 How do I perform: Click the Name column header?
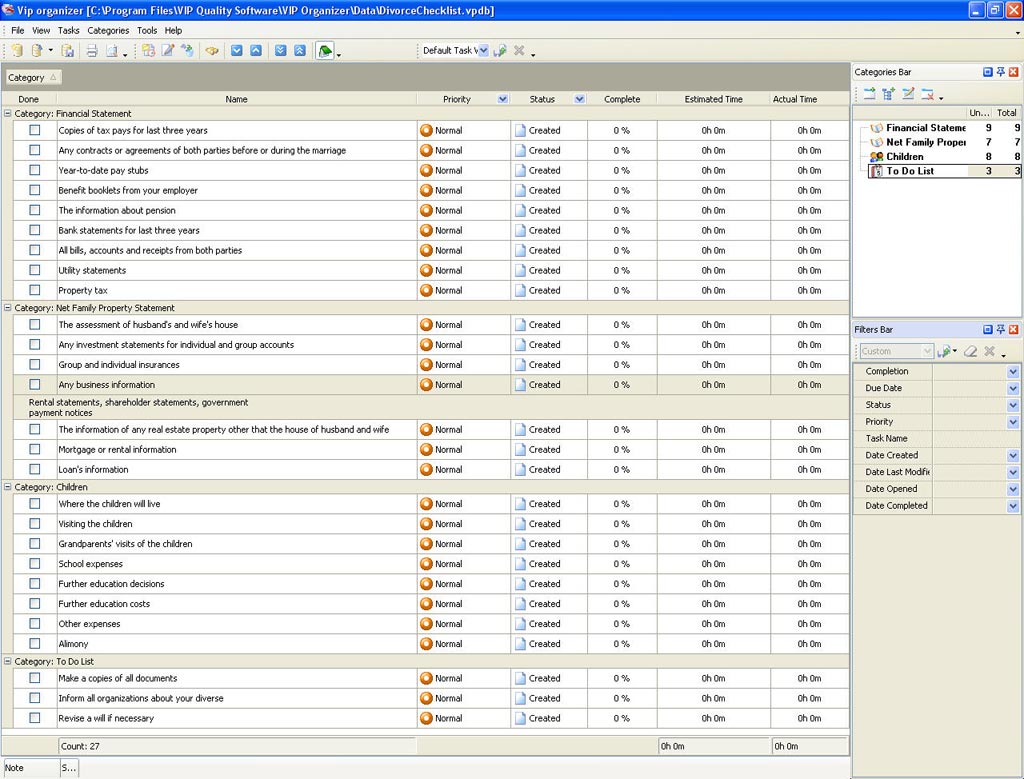pyautogui.click(x=236, y=99)
